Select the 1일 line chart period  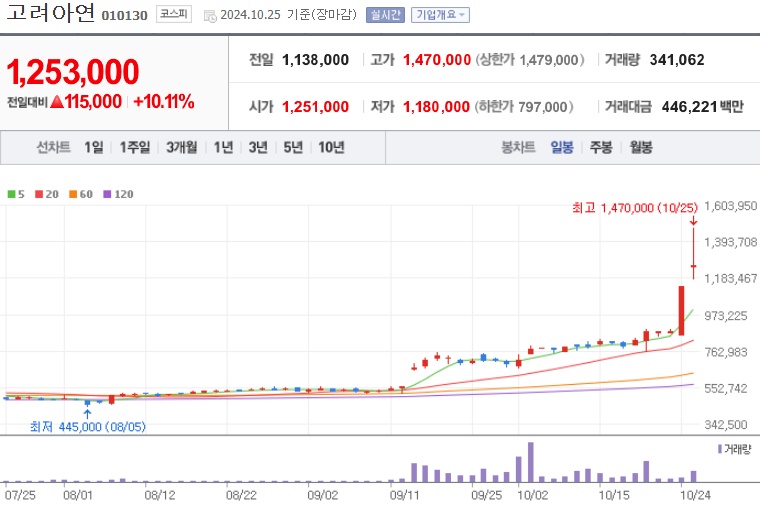click(x=94, y=147)
